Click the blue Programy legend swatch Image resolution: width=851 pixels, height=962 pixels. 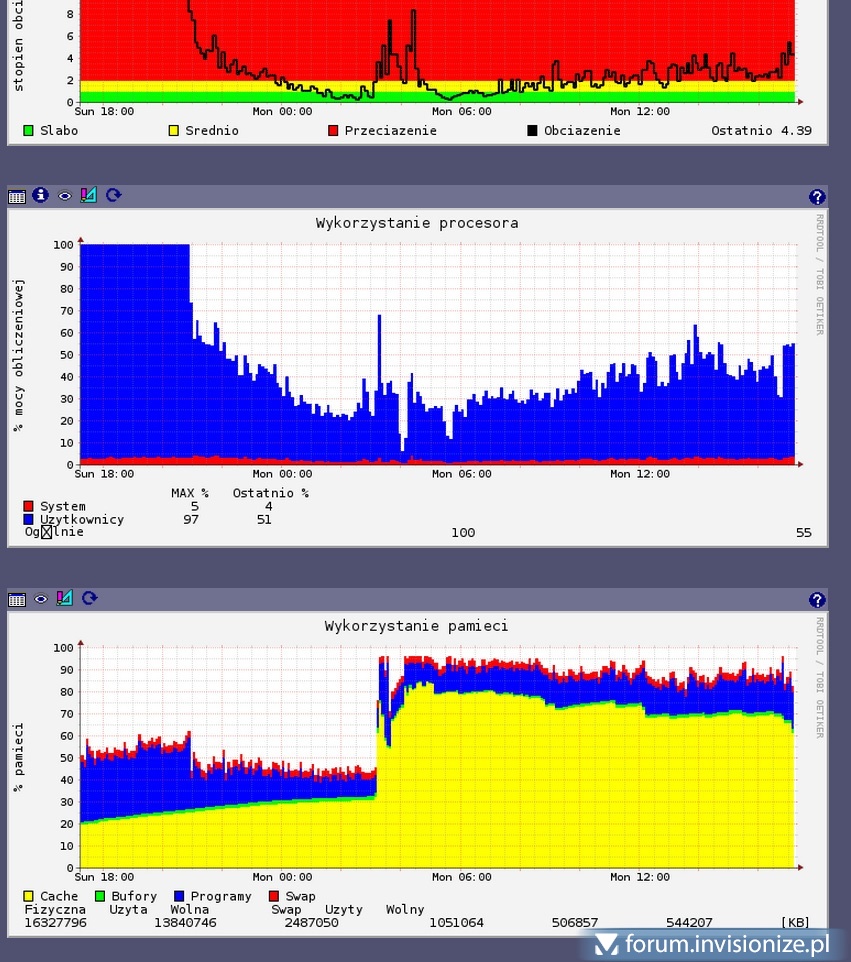coord(179,897)
